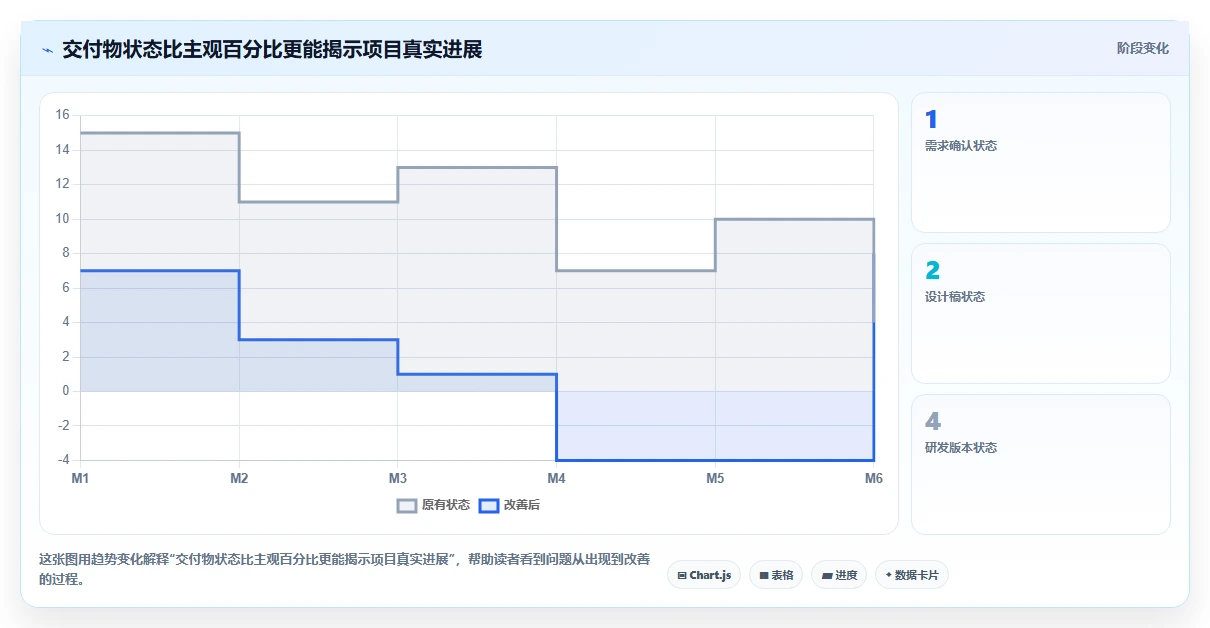
Task: Select the 数据卡片 tag chip
Action: tap(912, 575)
